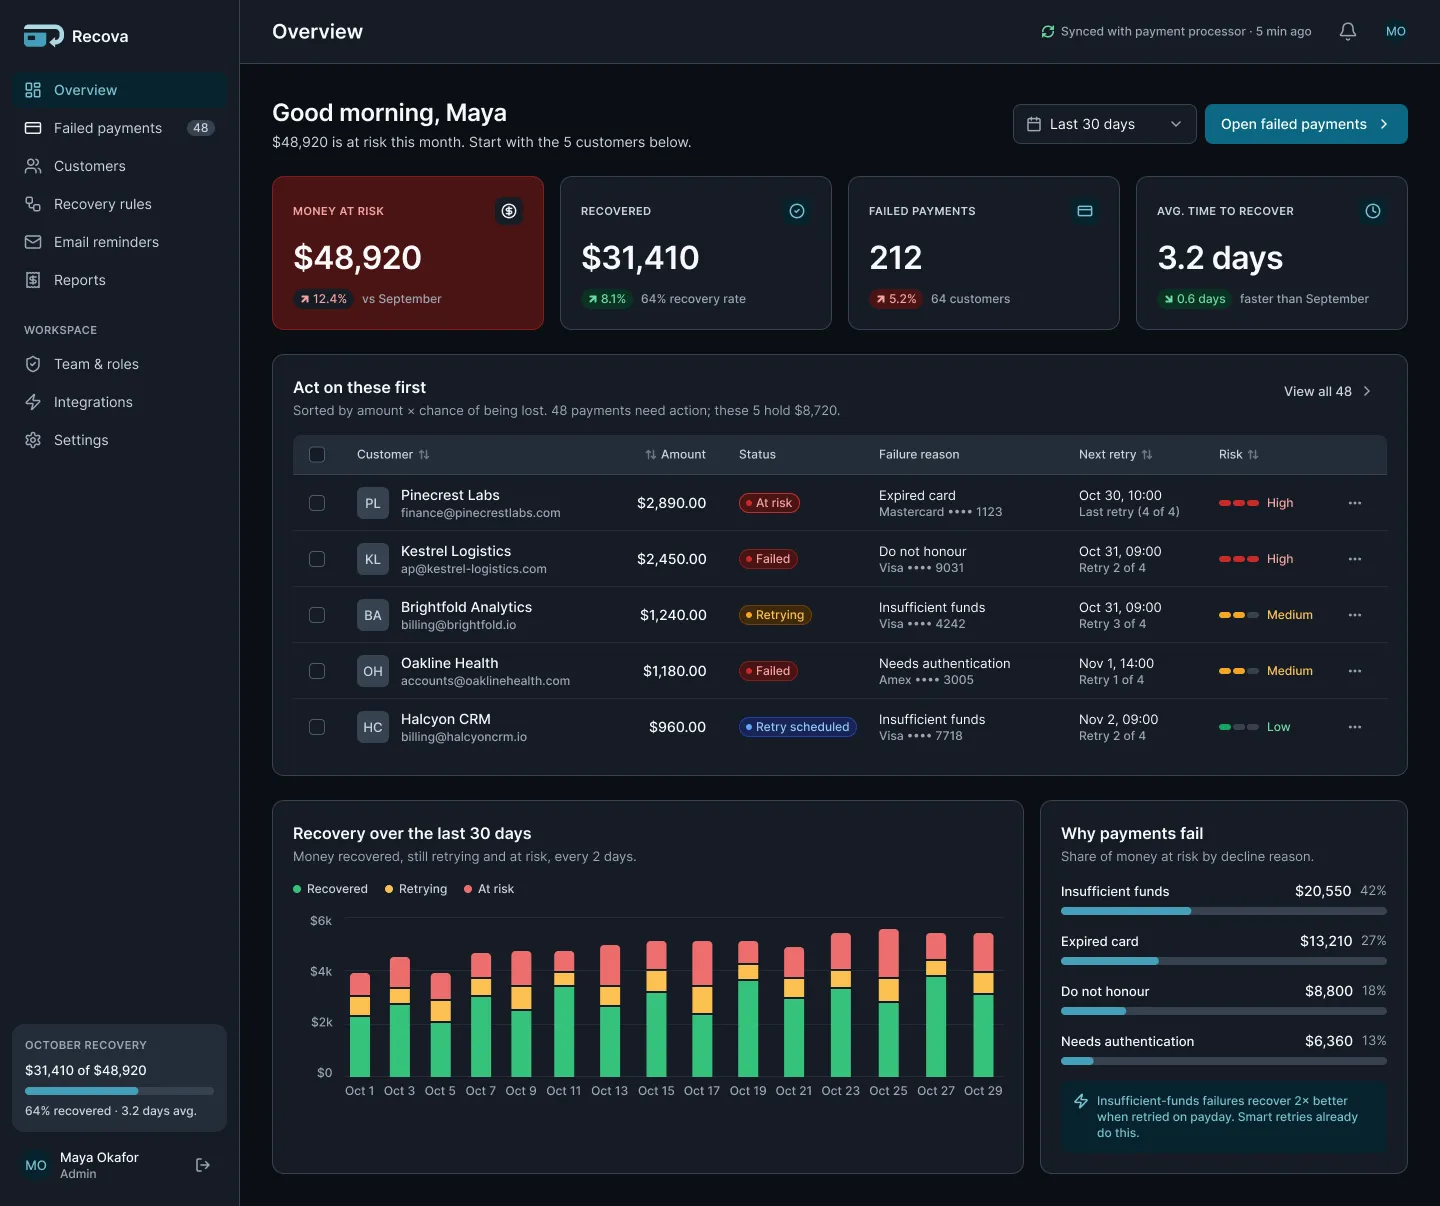
Task: Sort table by Next retry column
Action: (1116, 455)
